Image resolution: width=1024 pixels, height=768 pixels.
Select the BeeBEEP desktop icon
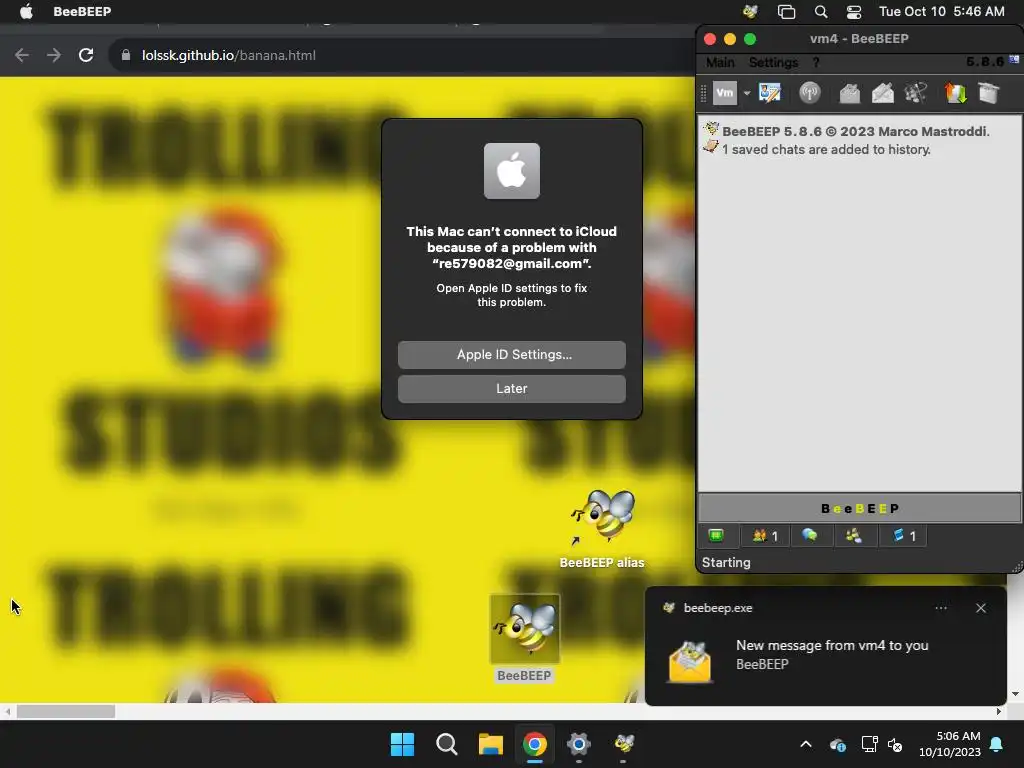click(x=524, y=639)
